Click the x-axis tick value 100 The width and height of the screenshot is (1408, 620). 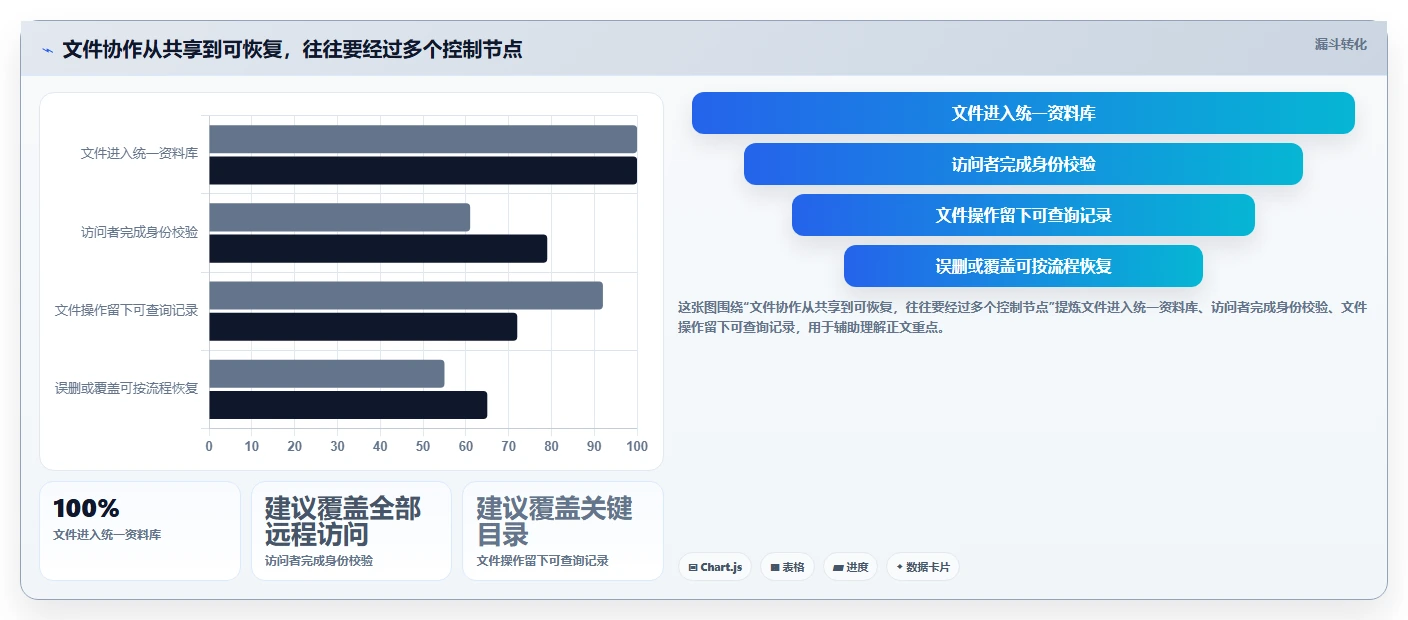coord(636,446)
